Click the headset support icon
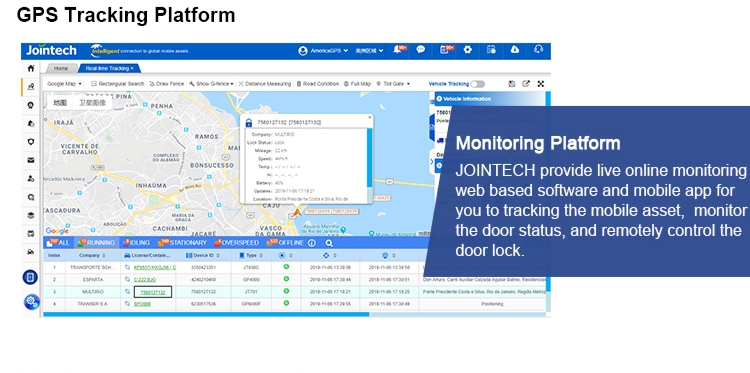The width and height of the screenshot is (750, 373). (x=538, y=50)
